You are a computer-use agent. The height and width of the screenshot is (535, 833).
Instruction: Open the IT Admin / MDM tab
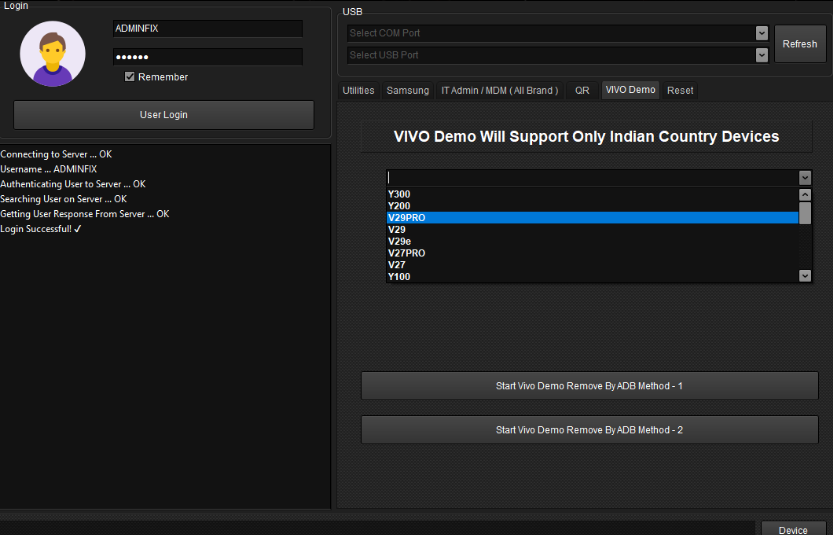coord(499,90)
